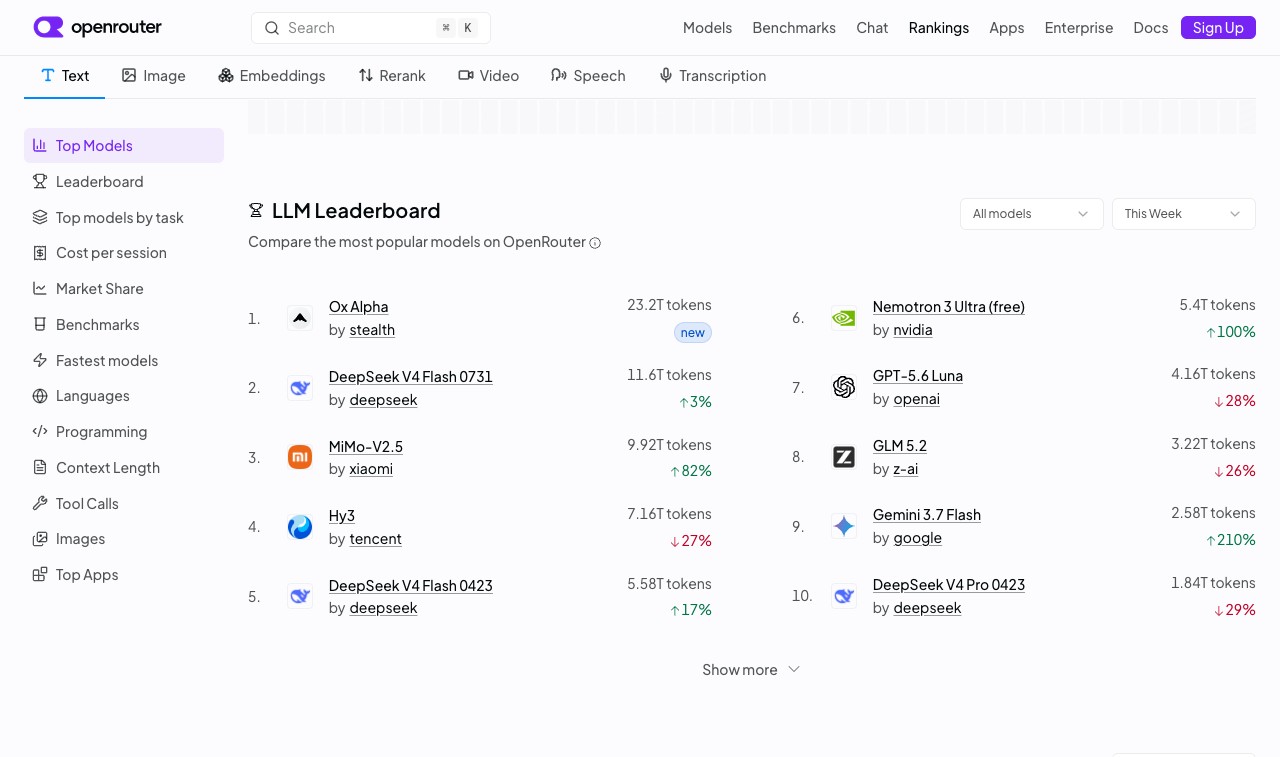The image size is (1280, 757).
Task: Open Tool Calls in the sidebar
Action: coord(124,504)
